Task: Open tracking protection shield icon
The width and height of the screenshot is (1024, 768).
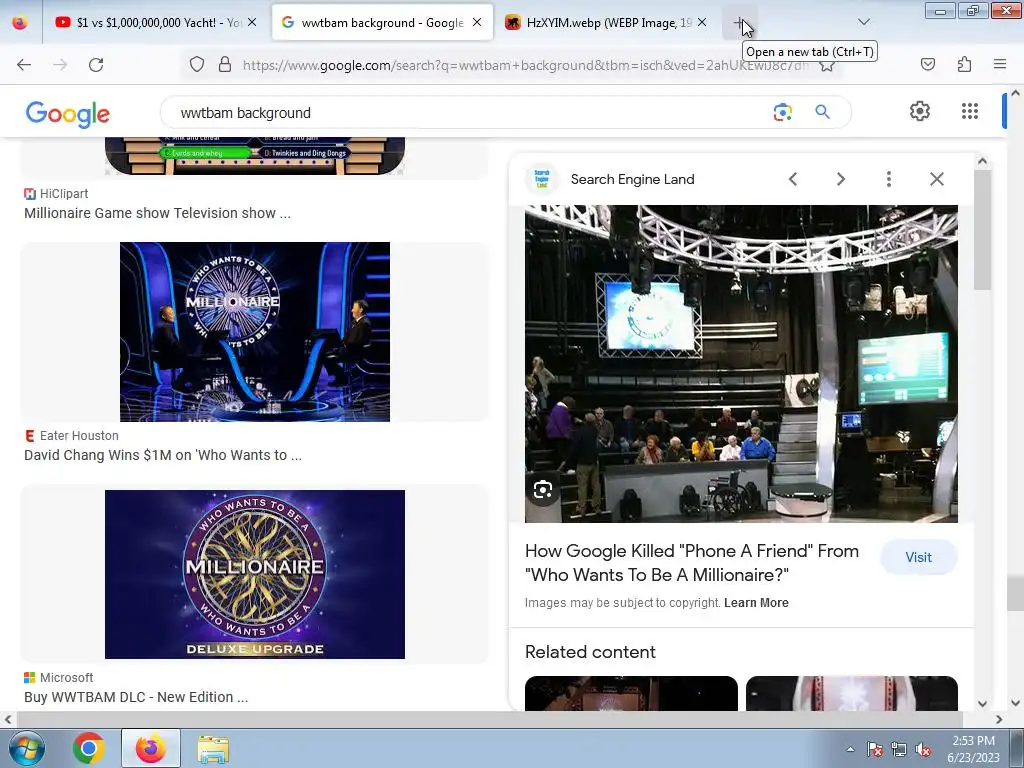Action: coord(197,64)
